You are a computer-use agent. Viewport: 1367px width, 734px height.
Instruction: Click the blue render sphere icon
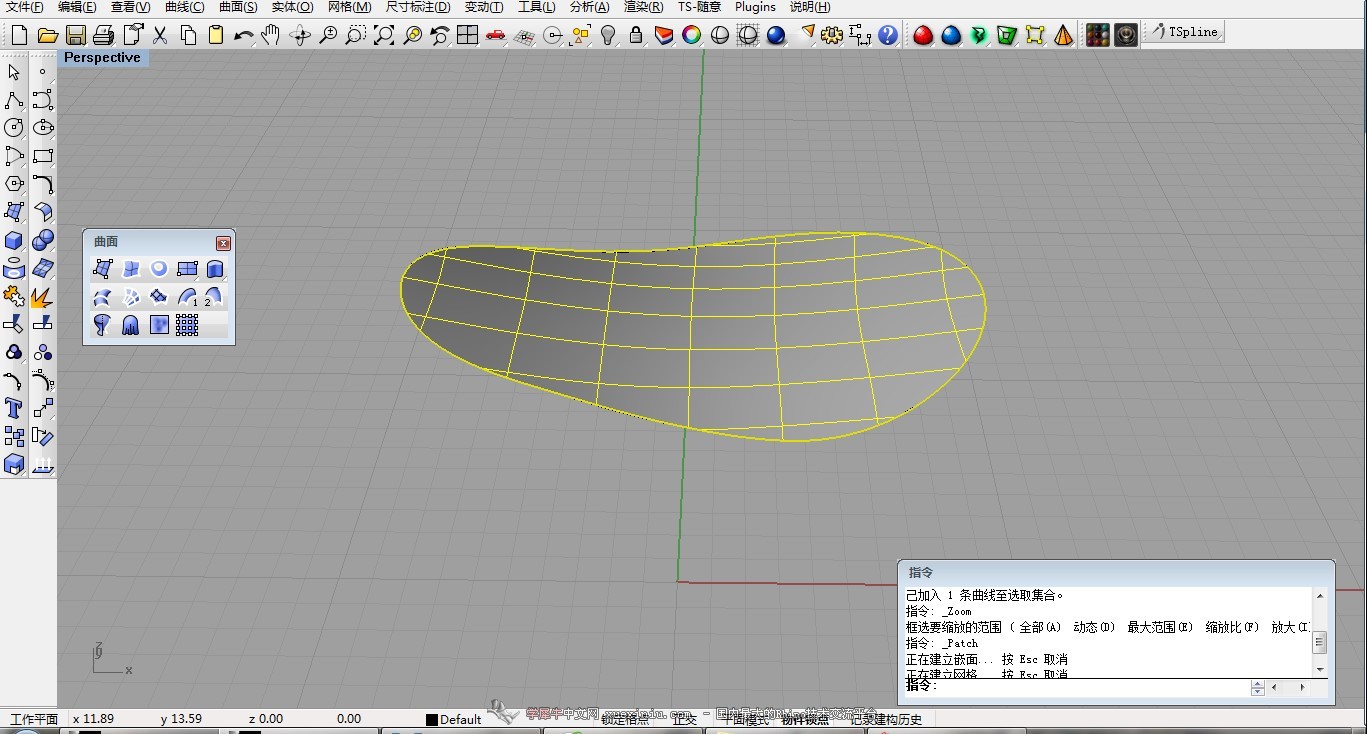(775, 35)
